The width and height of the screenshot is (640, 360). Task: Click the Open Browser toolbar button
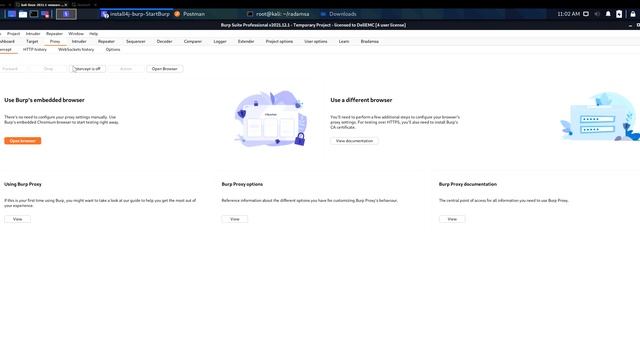(x=164, y=69)
